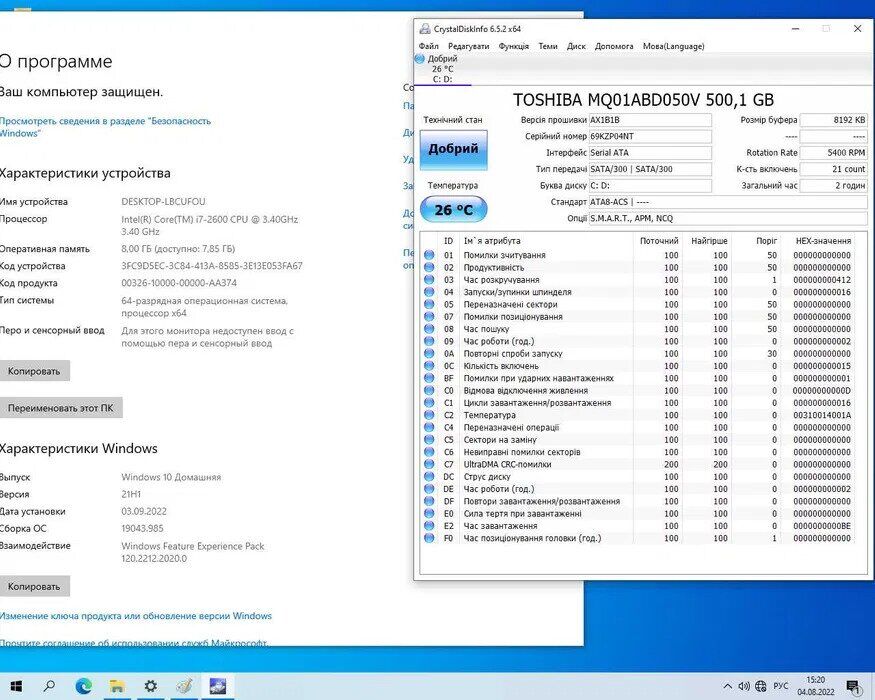Click the status orb for Помилки позиціонування
875x700 pixels.
pyautogui.click(x=429, y=317)
